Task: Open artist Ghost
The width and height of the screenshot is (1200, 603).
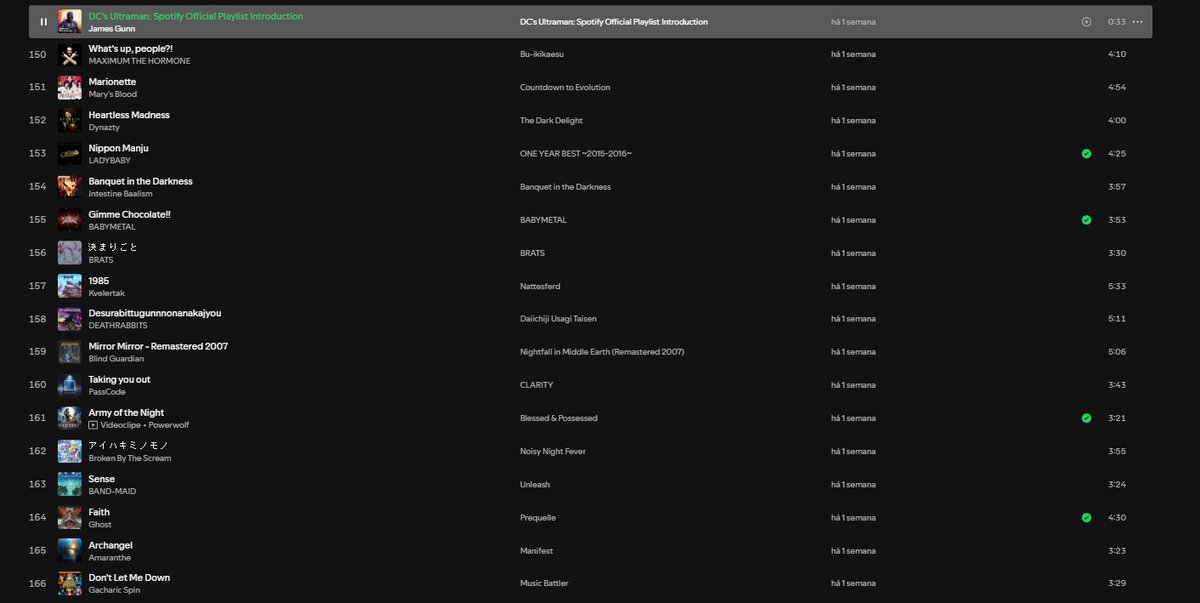Action: tap(100, 524)
